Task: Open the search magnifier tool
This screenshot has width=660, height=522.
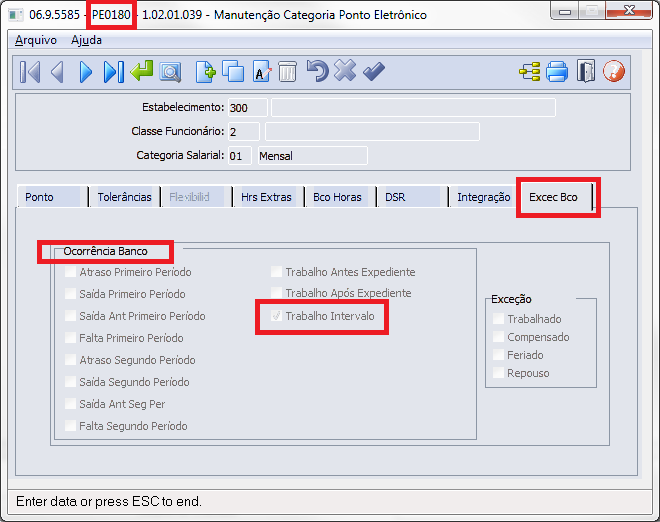Action: [x=170, y=72]
